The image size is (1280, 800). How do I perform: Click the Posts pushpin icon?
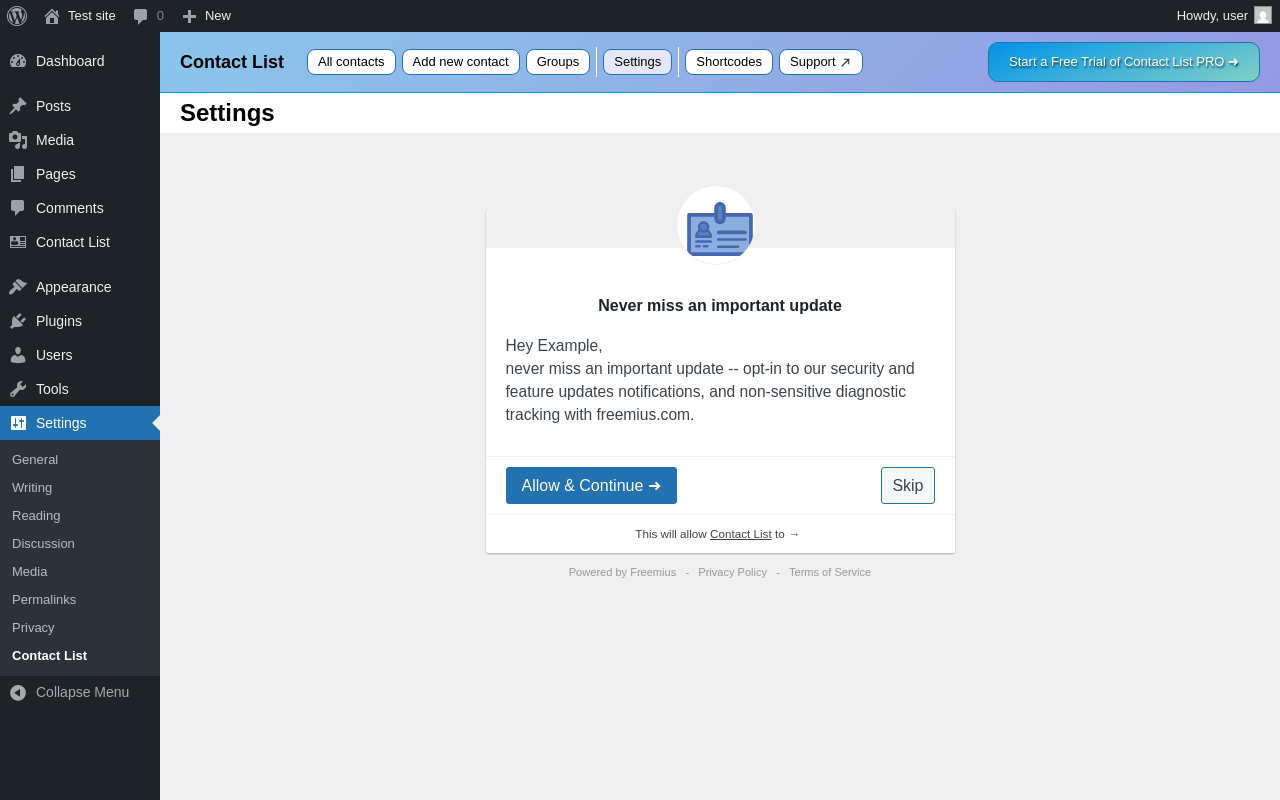(x=18, y=106)
